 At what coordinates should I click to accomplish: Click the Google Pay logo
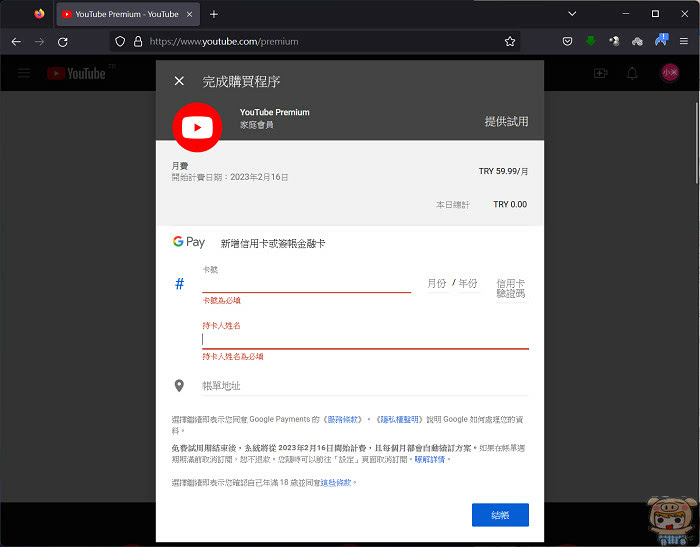189,242
